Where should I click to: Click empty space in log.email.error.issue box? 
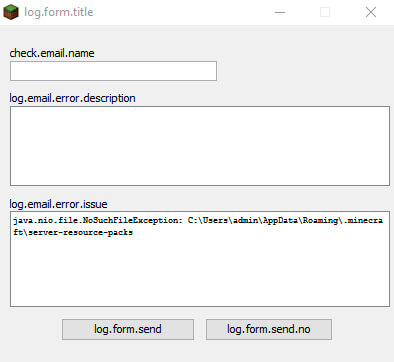pyautogui.click(x=200, y=272)
